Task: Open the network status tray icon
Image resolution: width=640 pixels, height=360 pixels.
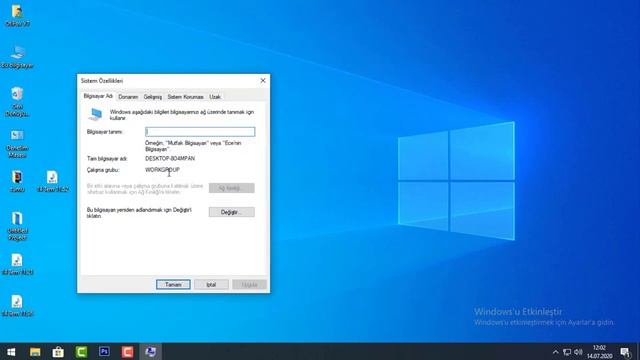Action: coord(567,352)
